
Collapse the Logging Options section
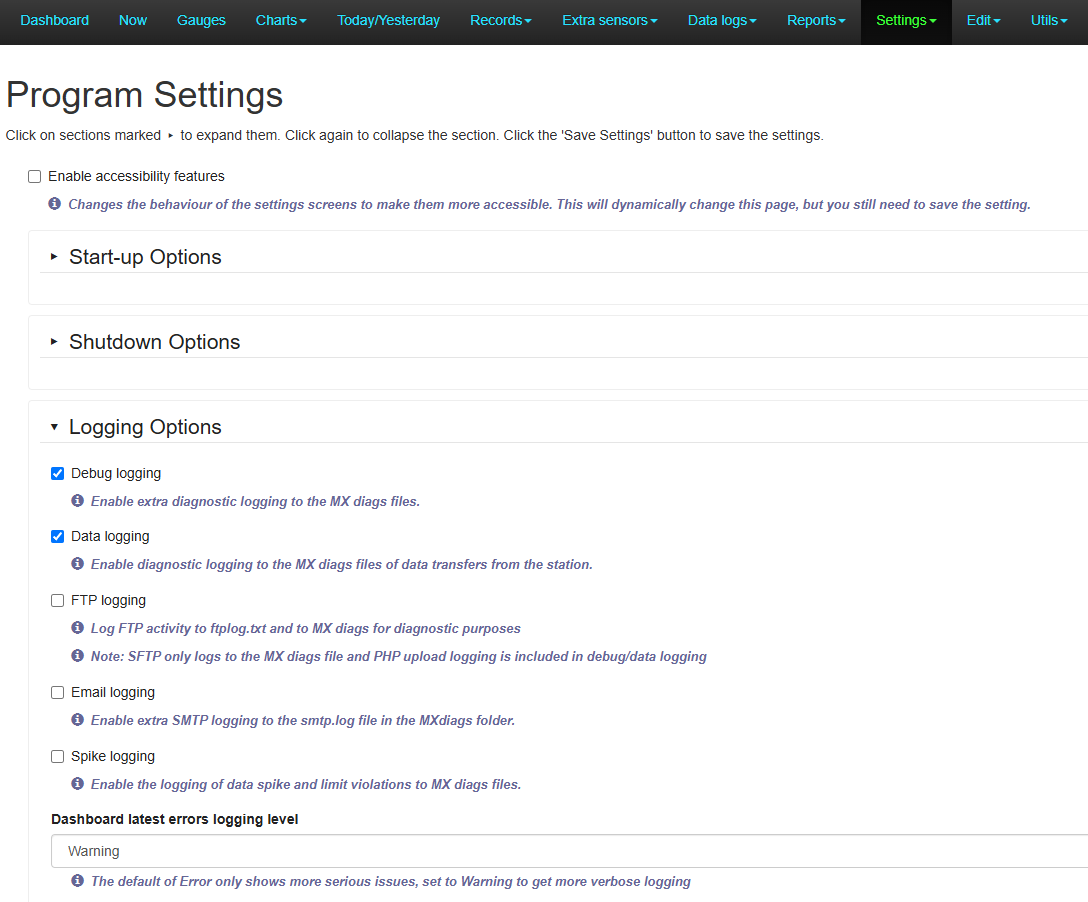[x=145, y=427]
